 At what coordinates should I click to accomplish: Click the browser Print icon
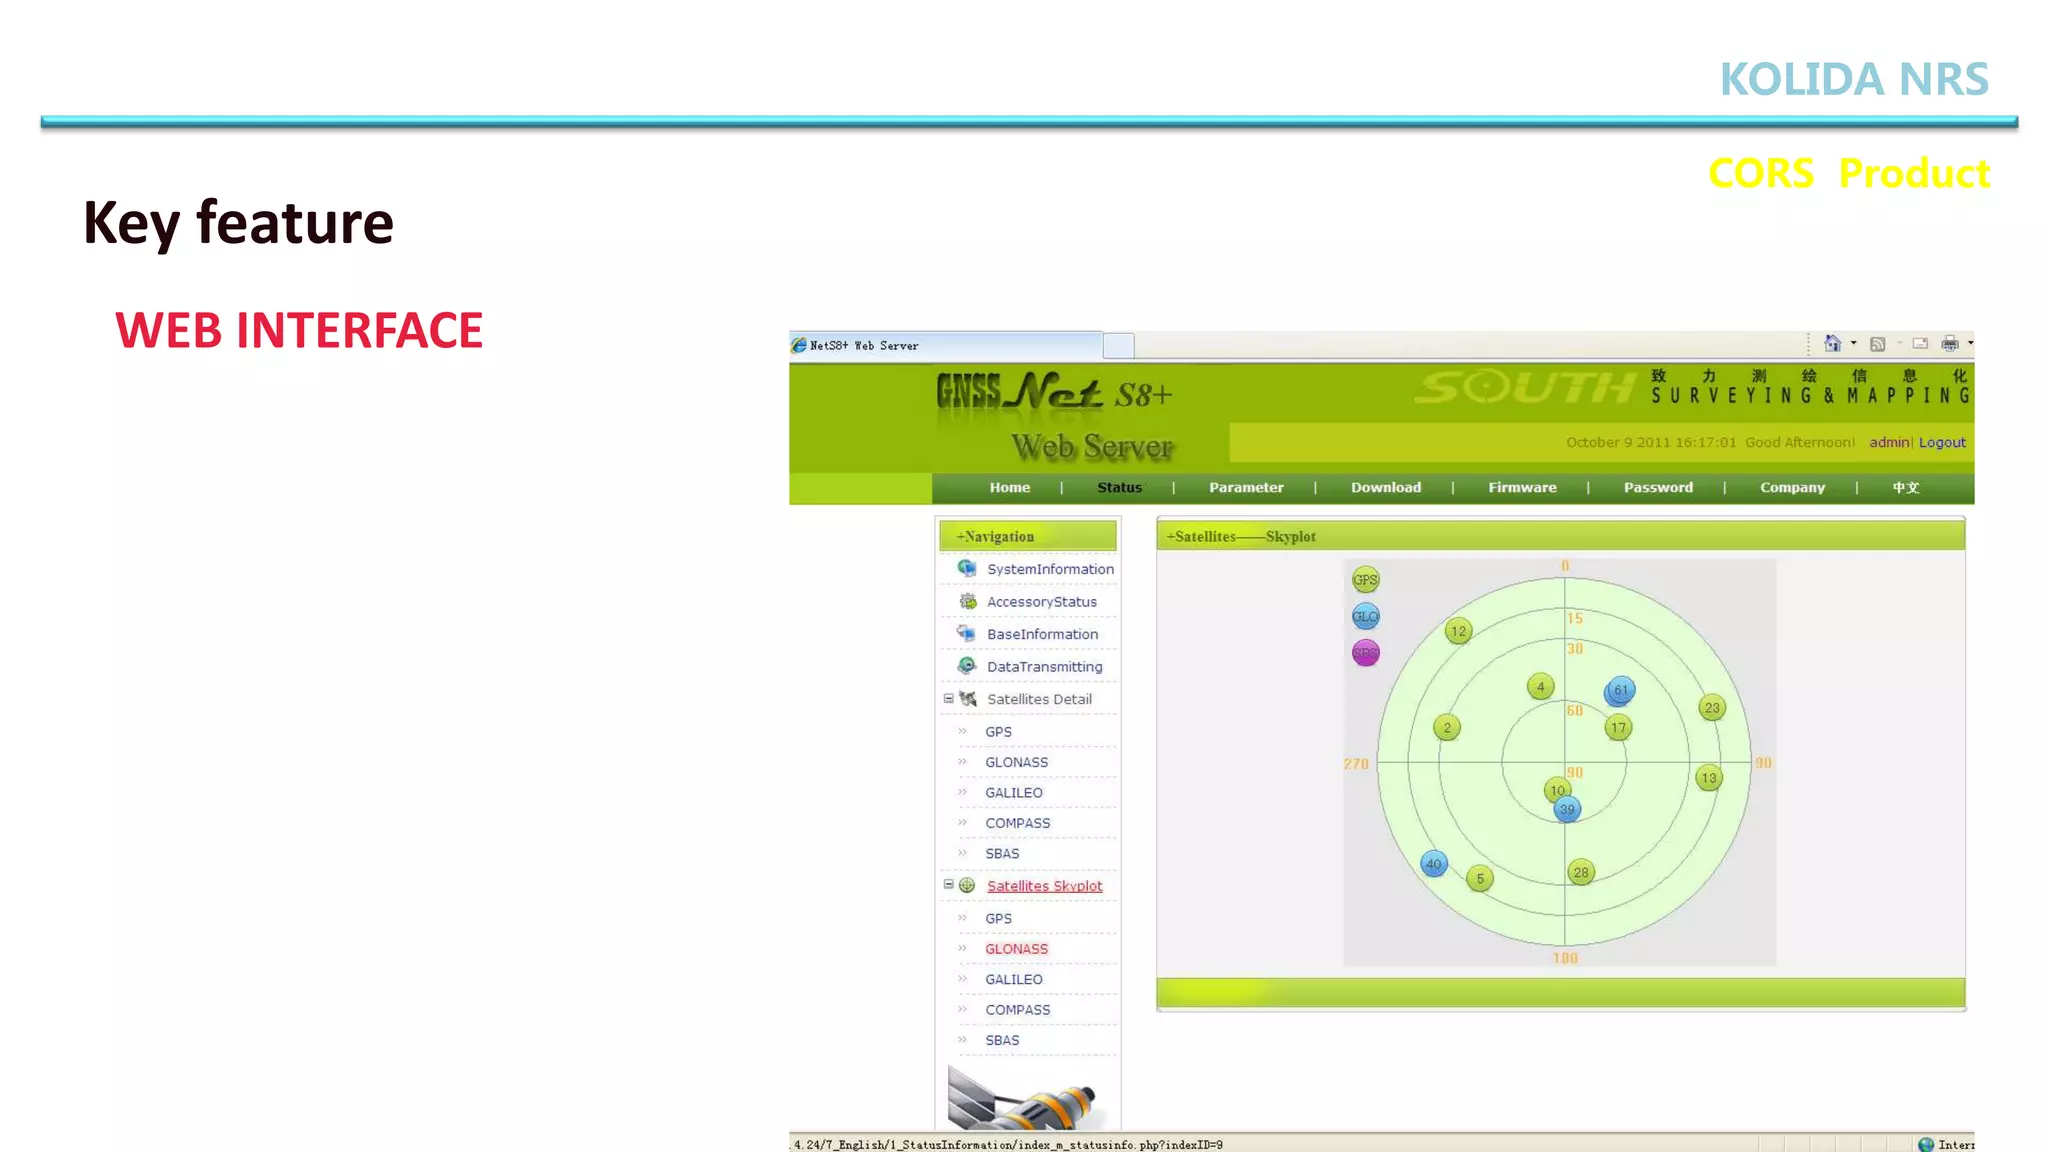[1949, 344]
